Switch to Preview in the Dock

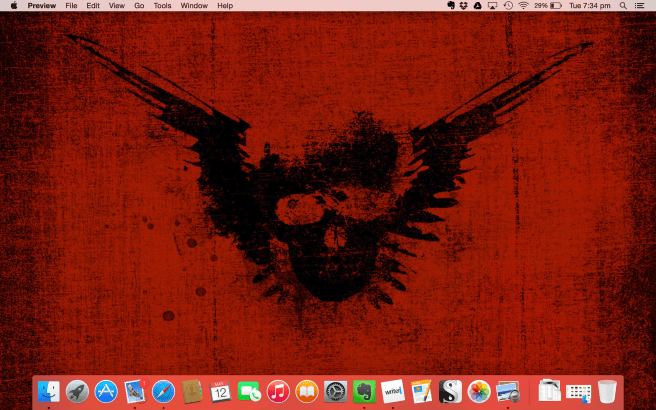point(507,392)
